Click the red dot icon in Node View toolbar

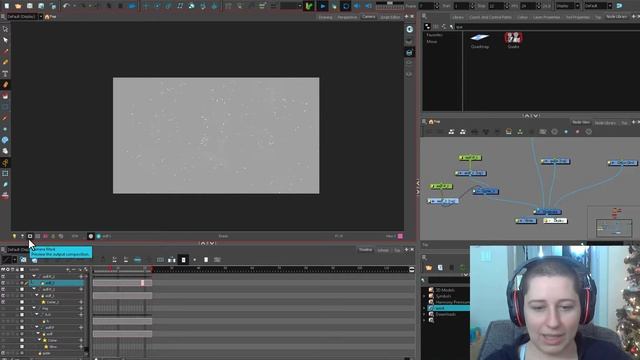(x=577, y=132)
